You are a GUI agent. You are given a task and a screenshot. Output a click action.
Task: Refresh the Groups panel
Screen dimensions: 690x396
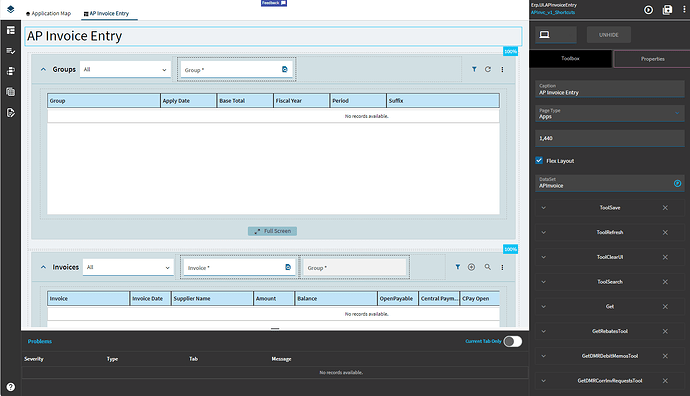(x=488, y=70)
